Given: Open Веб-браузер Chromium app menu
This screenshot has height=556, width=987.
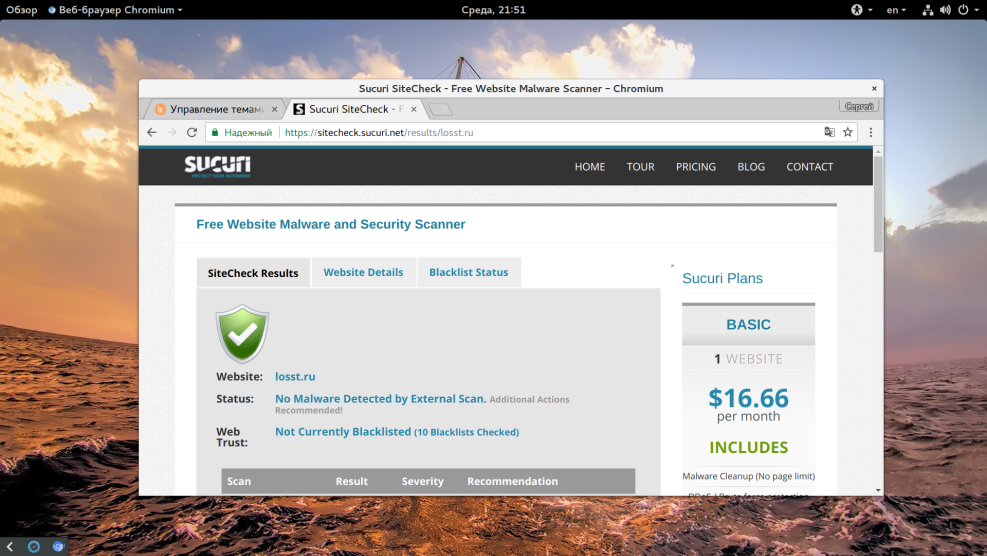Looking at the screenshot, I should [x=116, y=9].
